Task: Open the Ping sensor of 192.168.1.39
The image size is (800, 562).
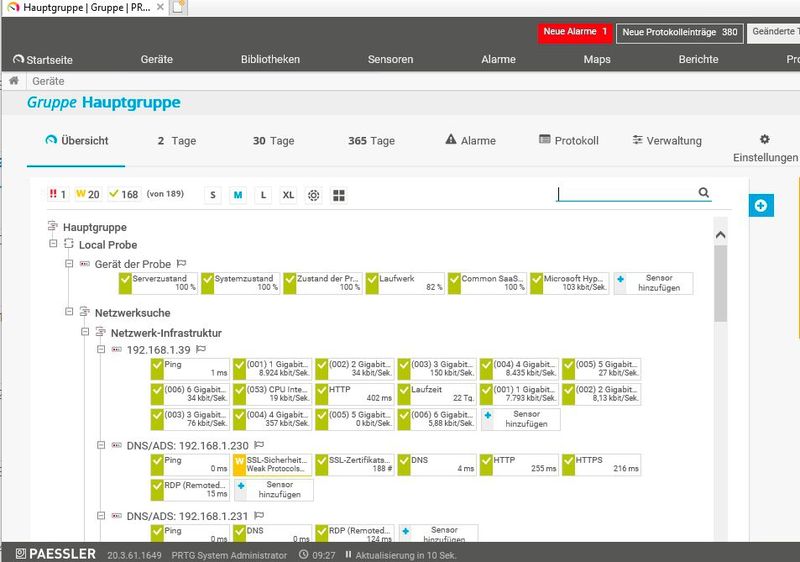Action: tap(190, 369)
